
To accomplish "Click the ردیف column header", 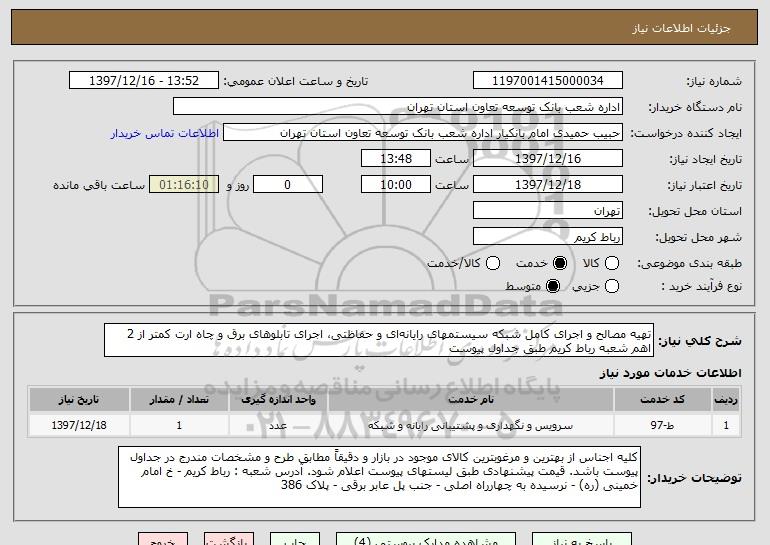I will point(726,400).
